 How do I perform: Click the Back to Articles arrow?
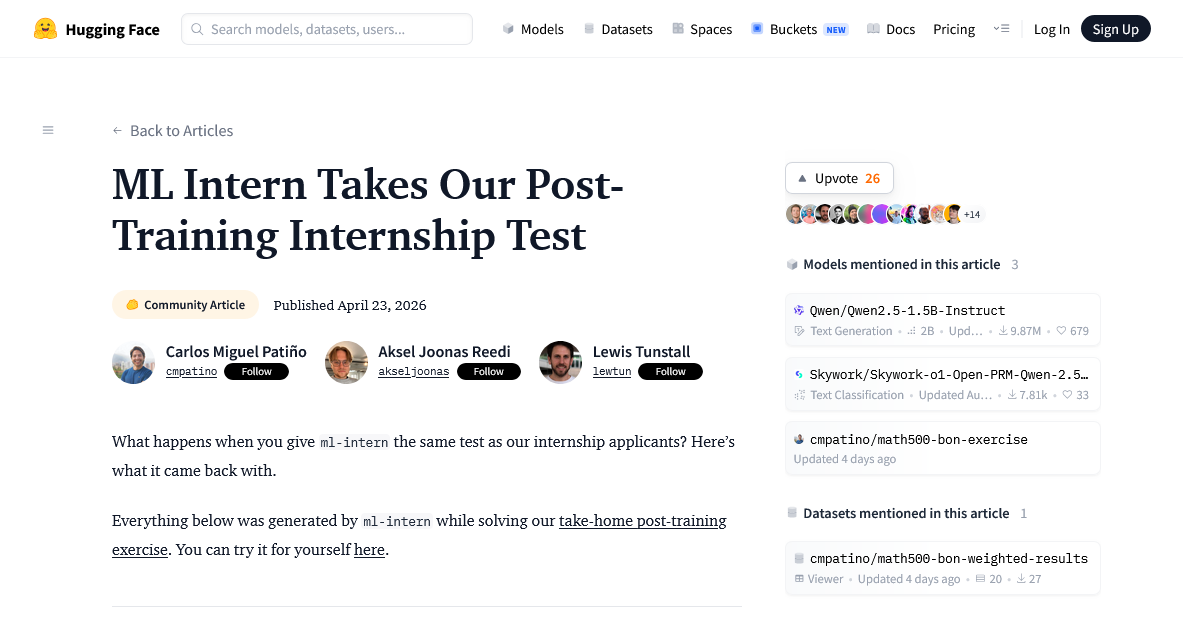pyautogui.click(x=117, y=131)
